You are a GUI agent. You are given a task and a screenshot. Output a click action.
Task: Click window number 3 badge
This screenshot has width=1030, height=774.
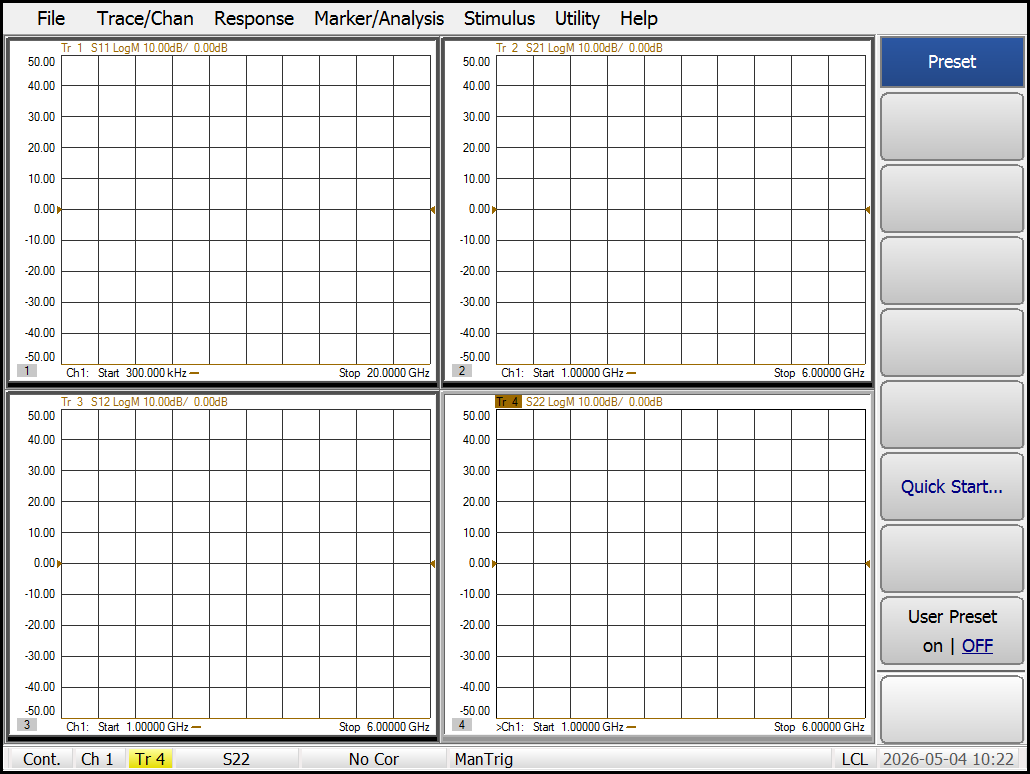click(27, 725)
